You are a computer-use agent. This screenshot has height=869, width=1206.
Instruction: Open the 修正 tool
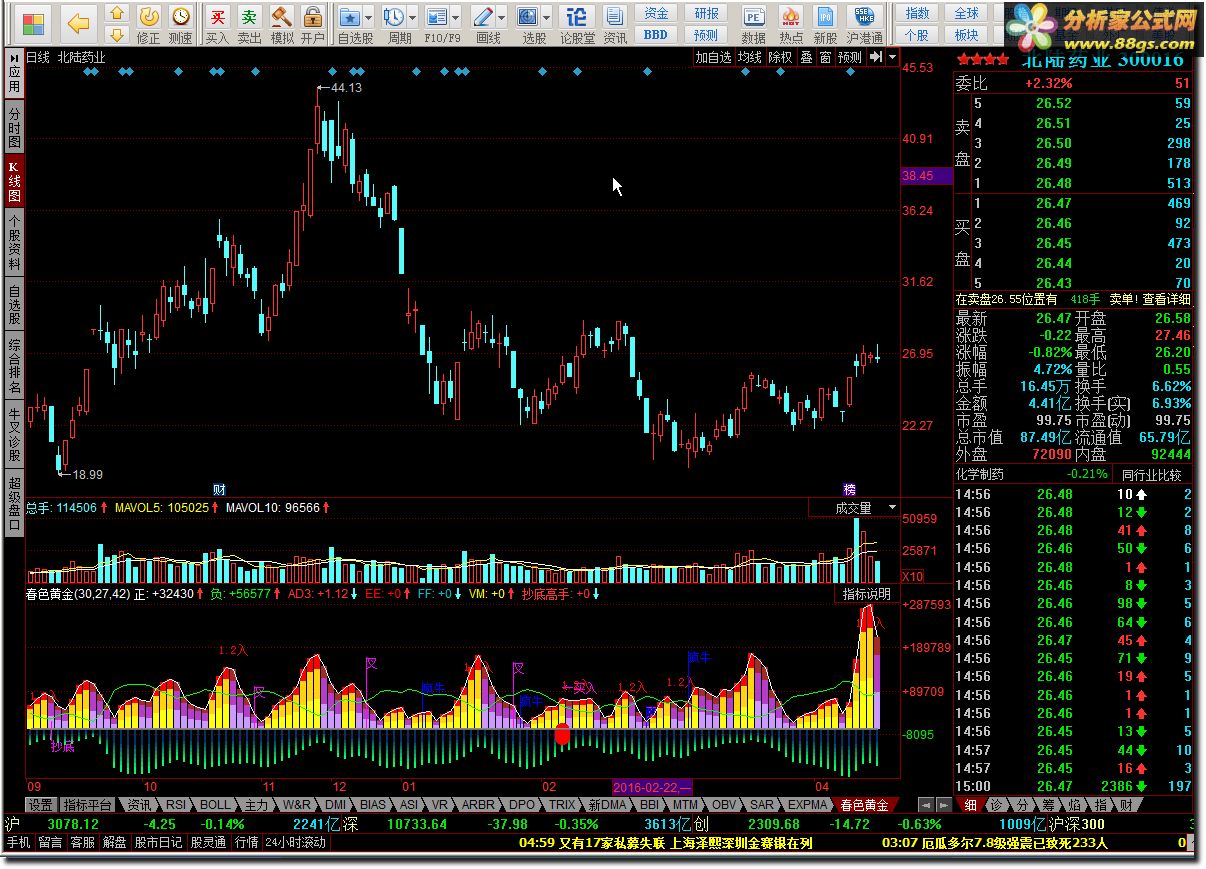pos(148,24)
